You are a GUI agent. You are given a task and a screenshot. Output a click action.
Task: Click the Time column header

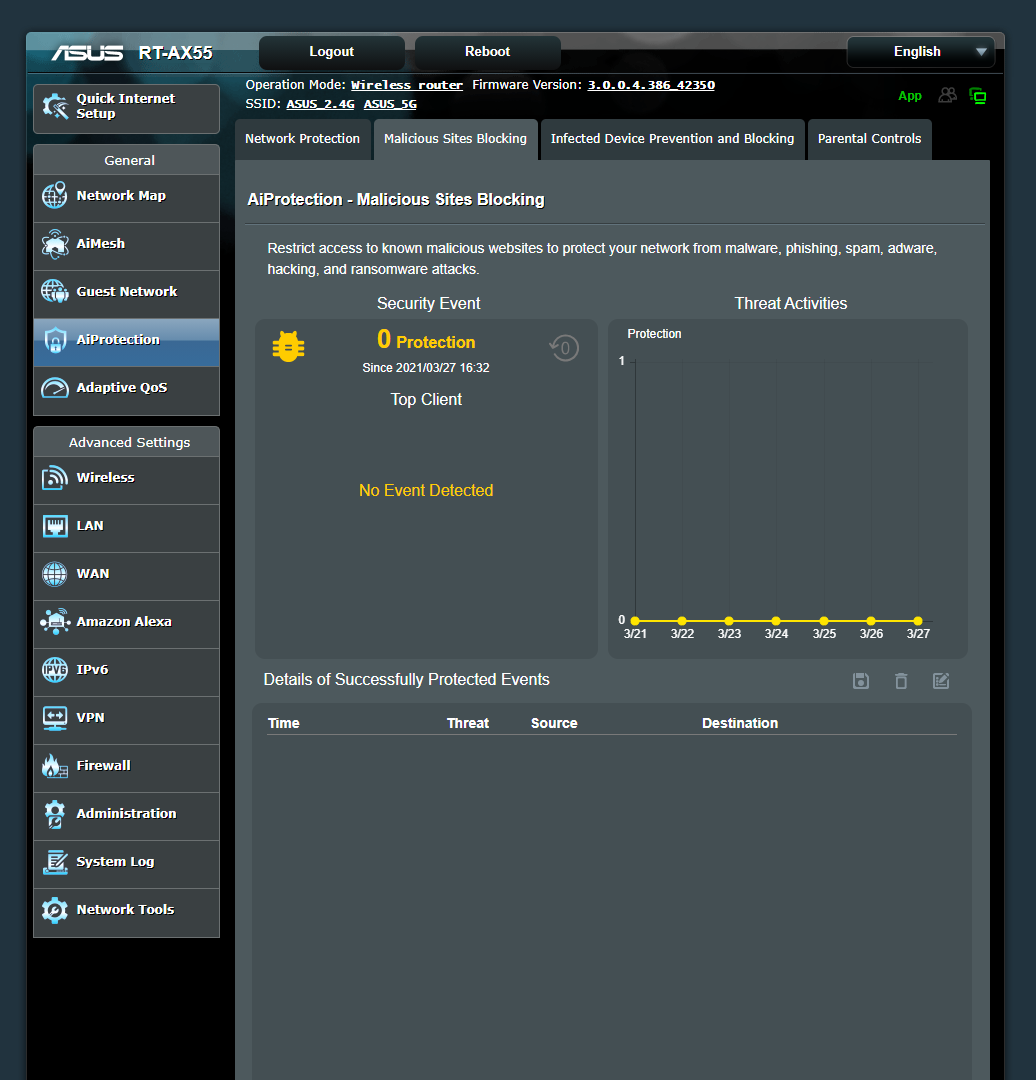[x=284, y=723]
